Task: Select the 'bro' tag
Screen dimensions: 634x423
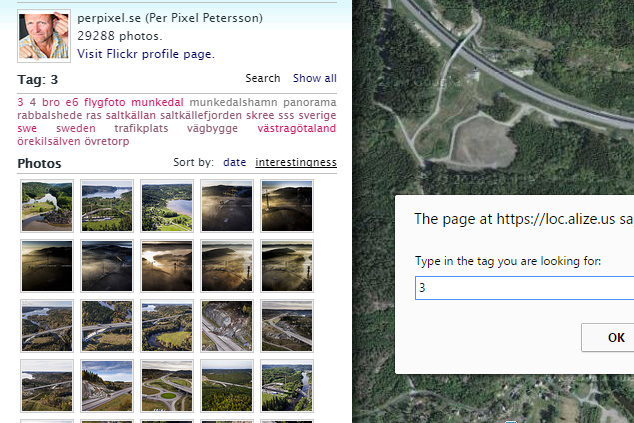Action: pos(51,102)
